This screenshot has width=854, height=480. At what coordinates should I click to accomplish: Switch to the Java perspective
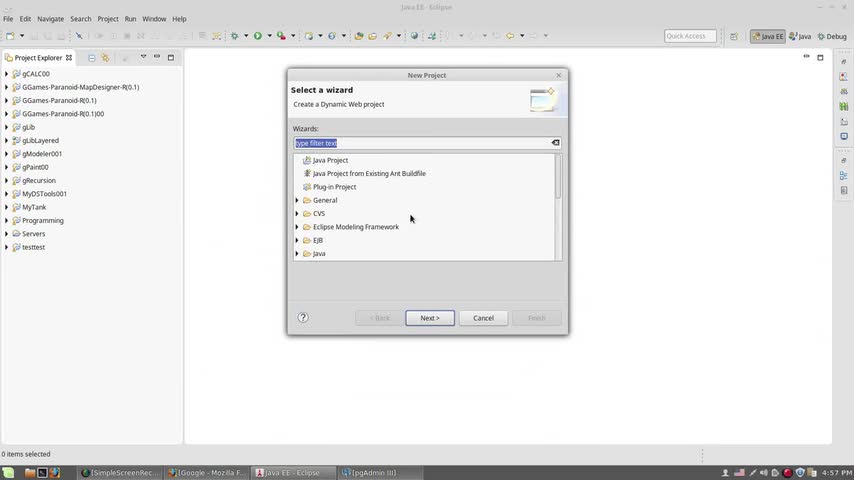[800, 37]
